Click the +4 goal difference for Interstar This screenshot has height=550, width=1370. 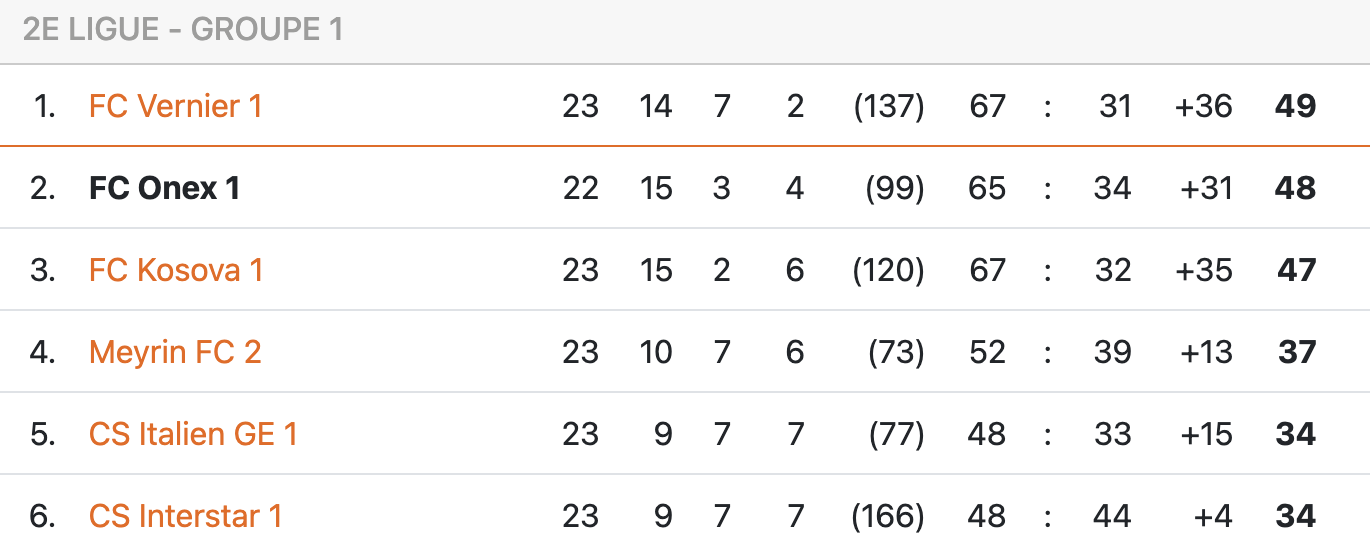coord(1213,516)
